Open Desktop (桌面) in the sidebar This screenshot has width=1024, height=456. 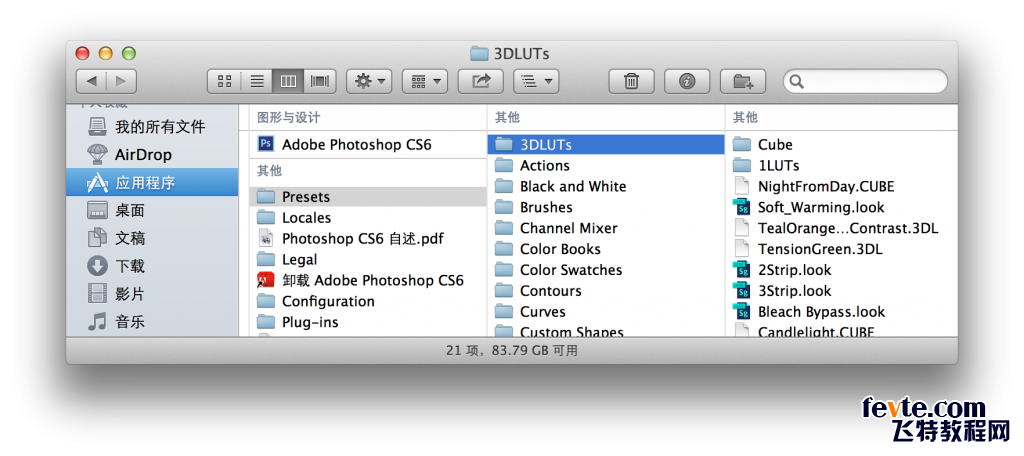152,210
